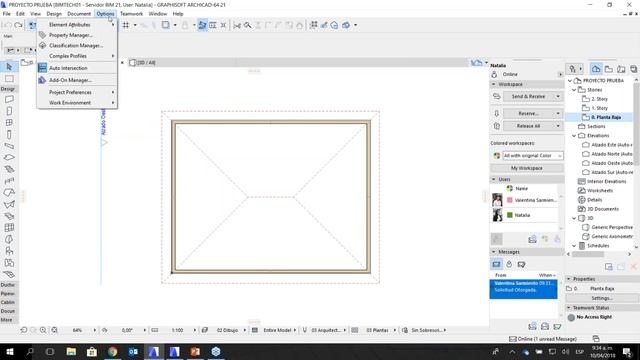Expand the Work Environment submenu
Screen dimensions: 640x360
click(x=77, y=102)
